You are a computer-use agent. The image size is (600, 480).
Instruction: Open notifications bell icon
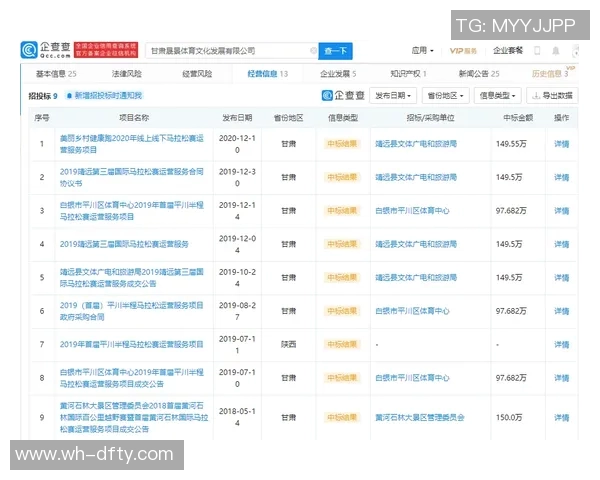click(556, 51)
